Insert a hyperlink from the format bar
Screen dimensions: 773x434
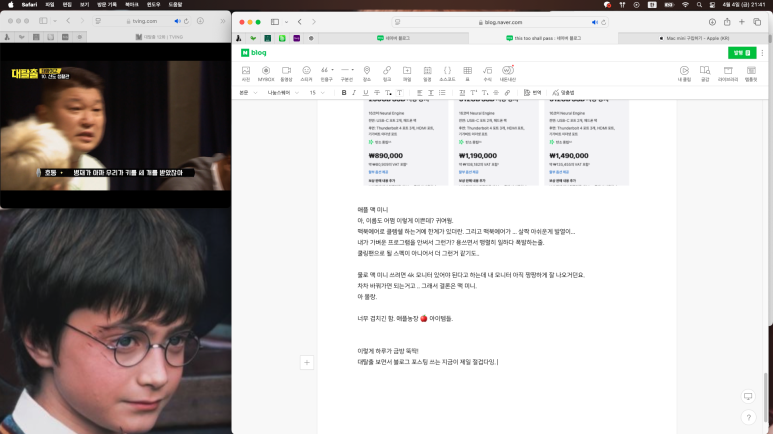pos(507,93)
